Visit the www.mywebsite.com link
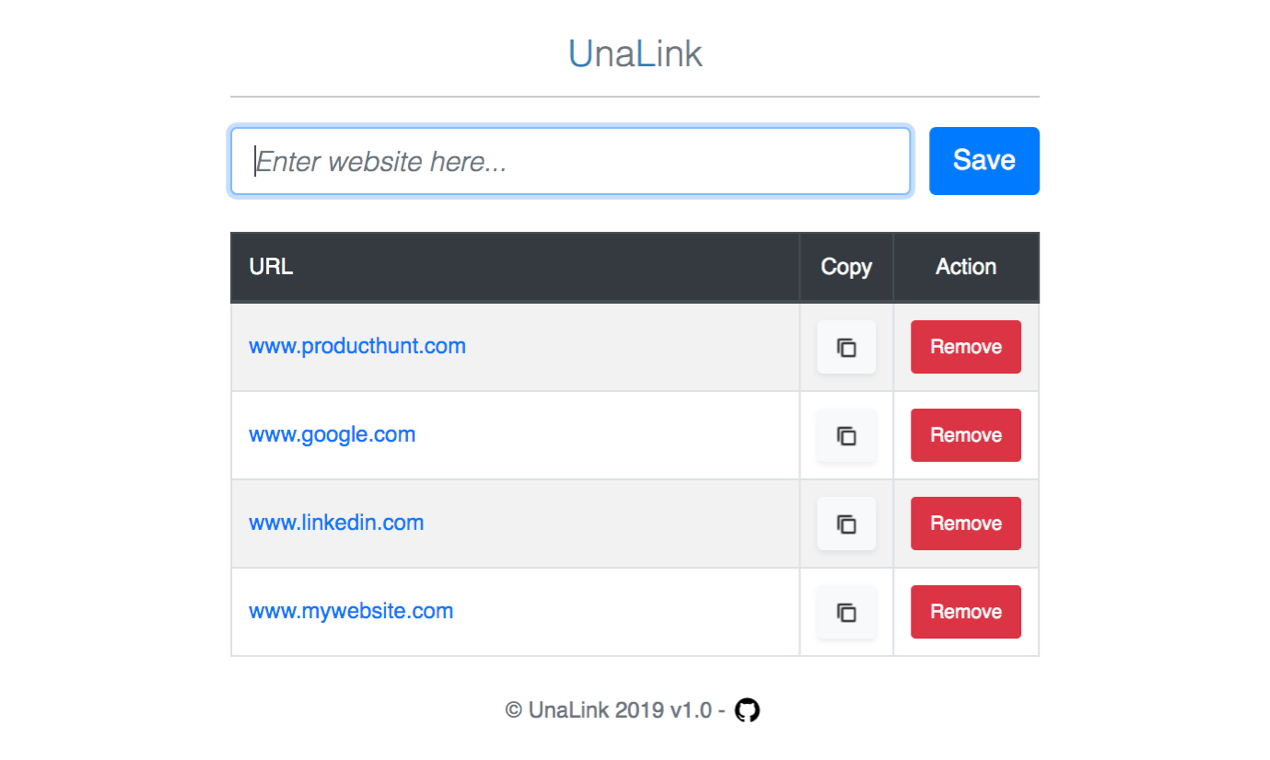The width and height of the screenshot is (1270, 760). coord(350,610)
